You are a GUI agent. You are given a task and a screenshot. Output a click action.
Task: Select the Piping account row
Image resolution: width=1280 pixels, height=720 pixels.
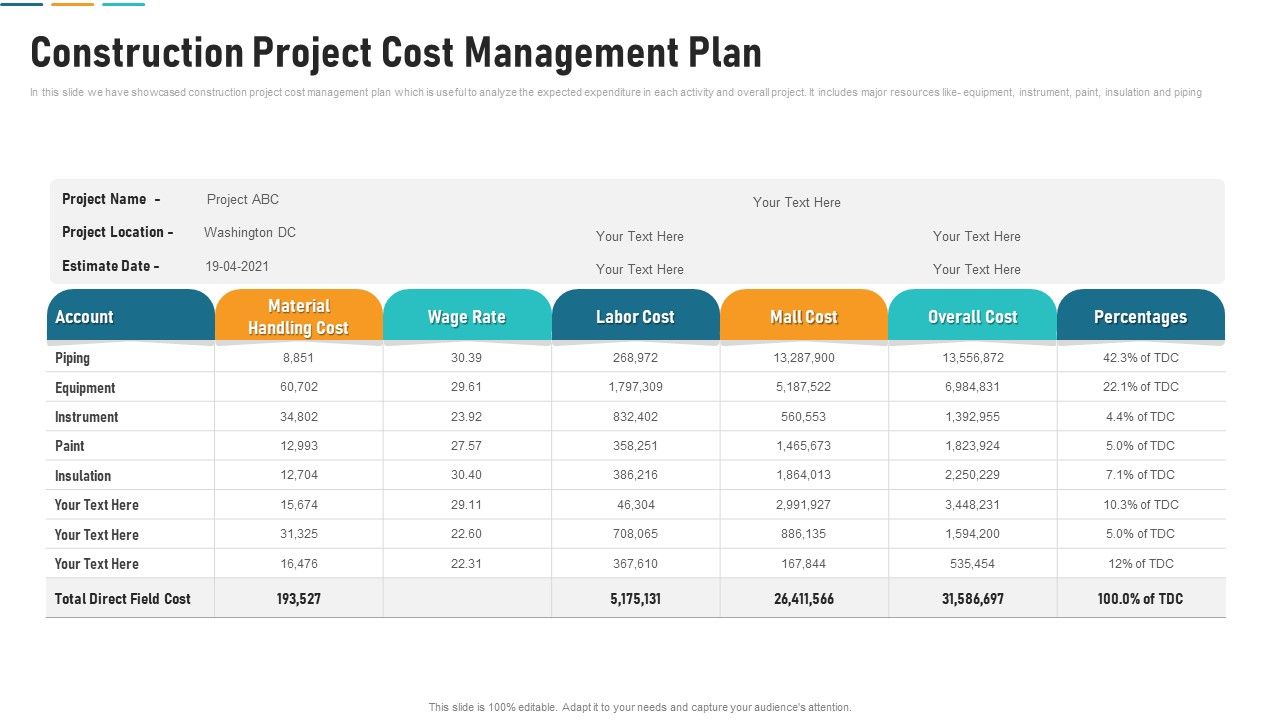[70, 357]
